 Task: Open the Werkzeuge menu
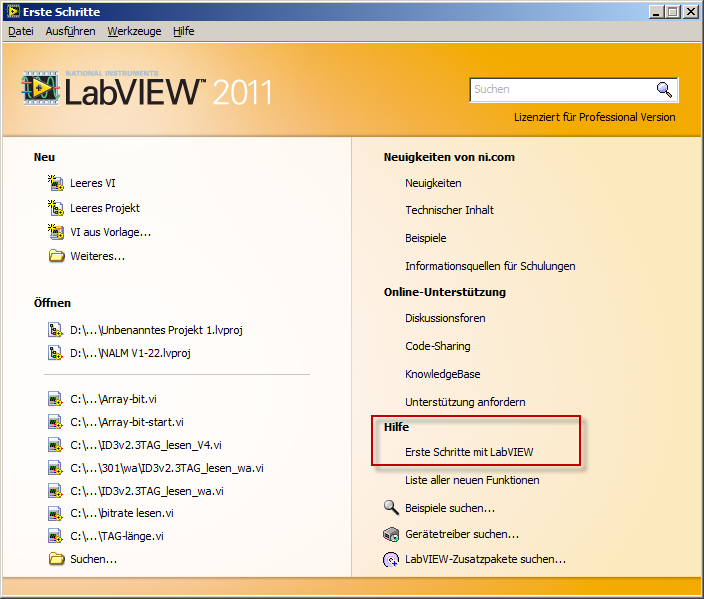[134, 31]
